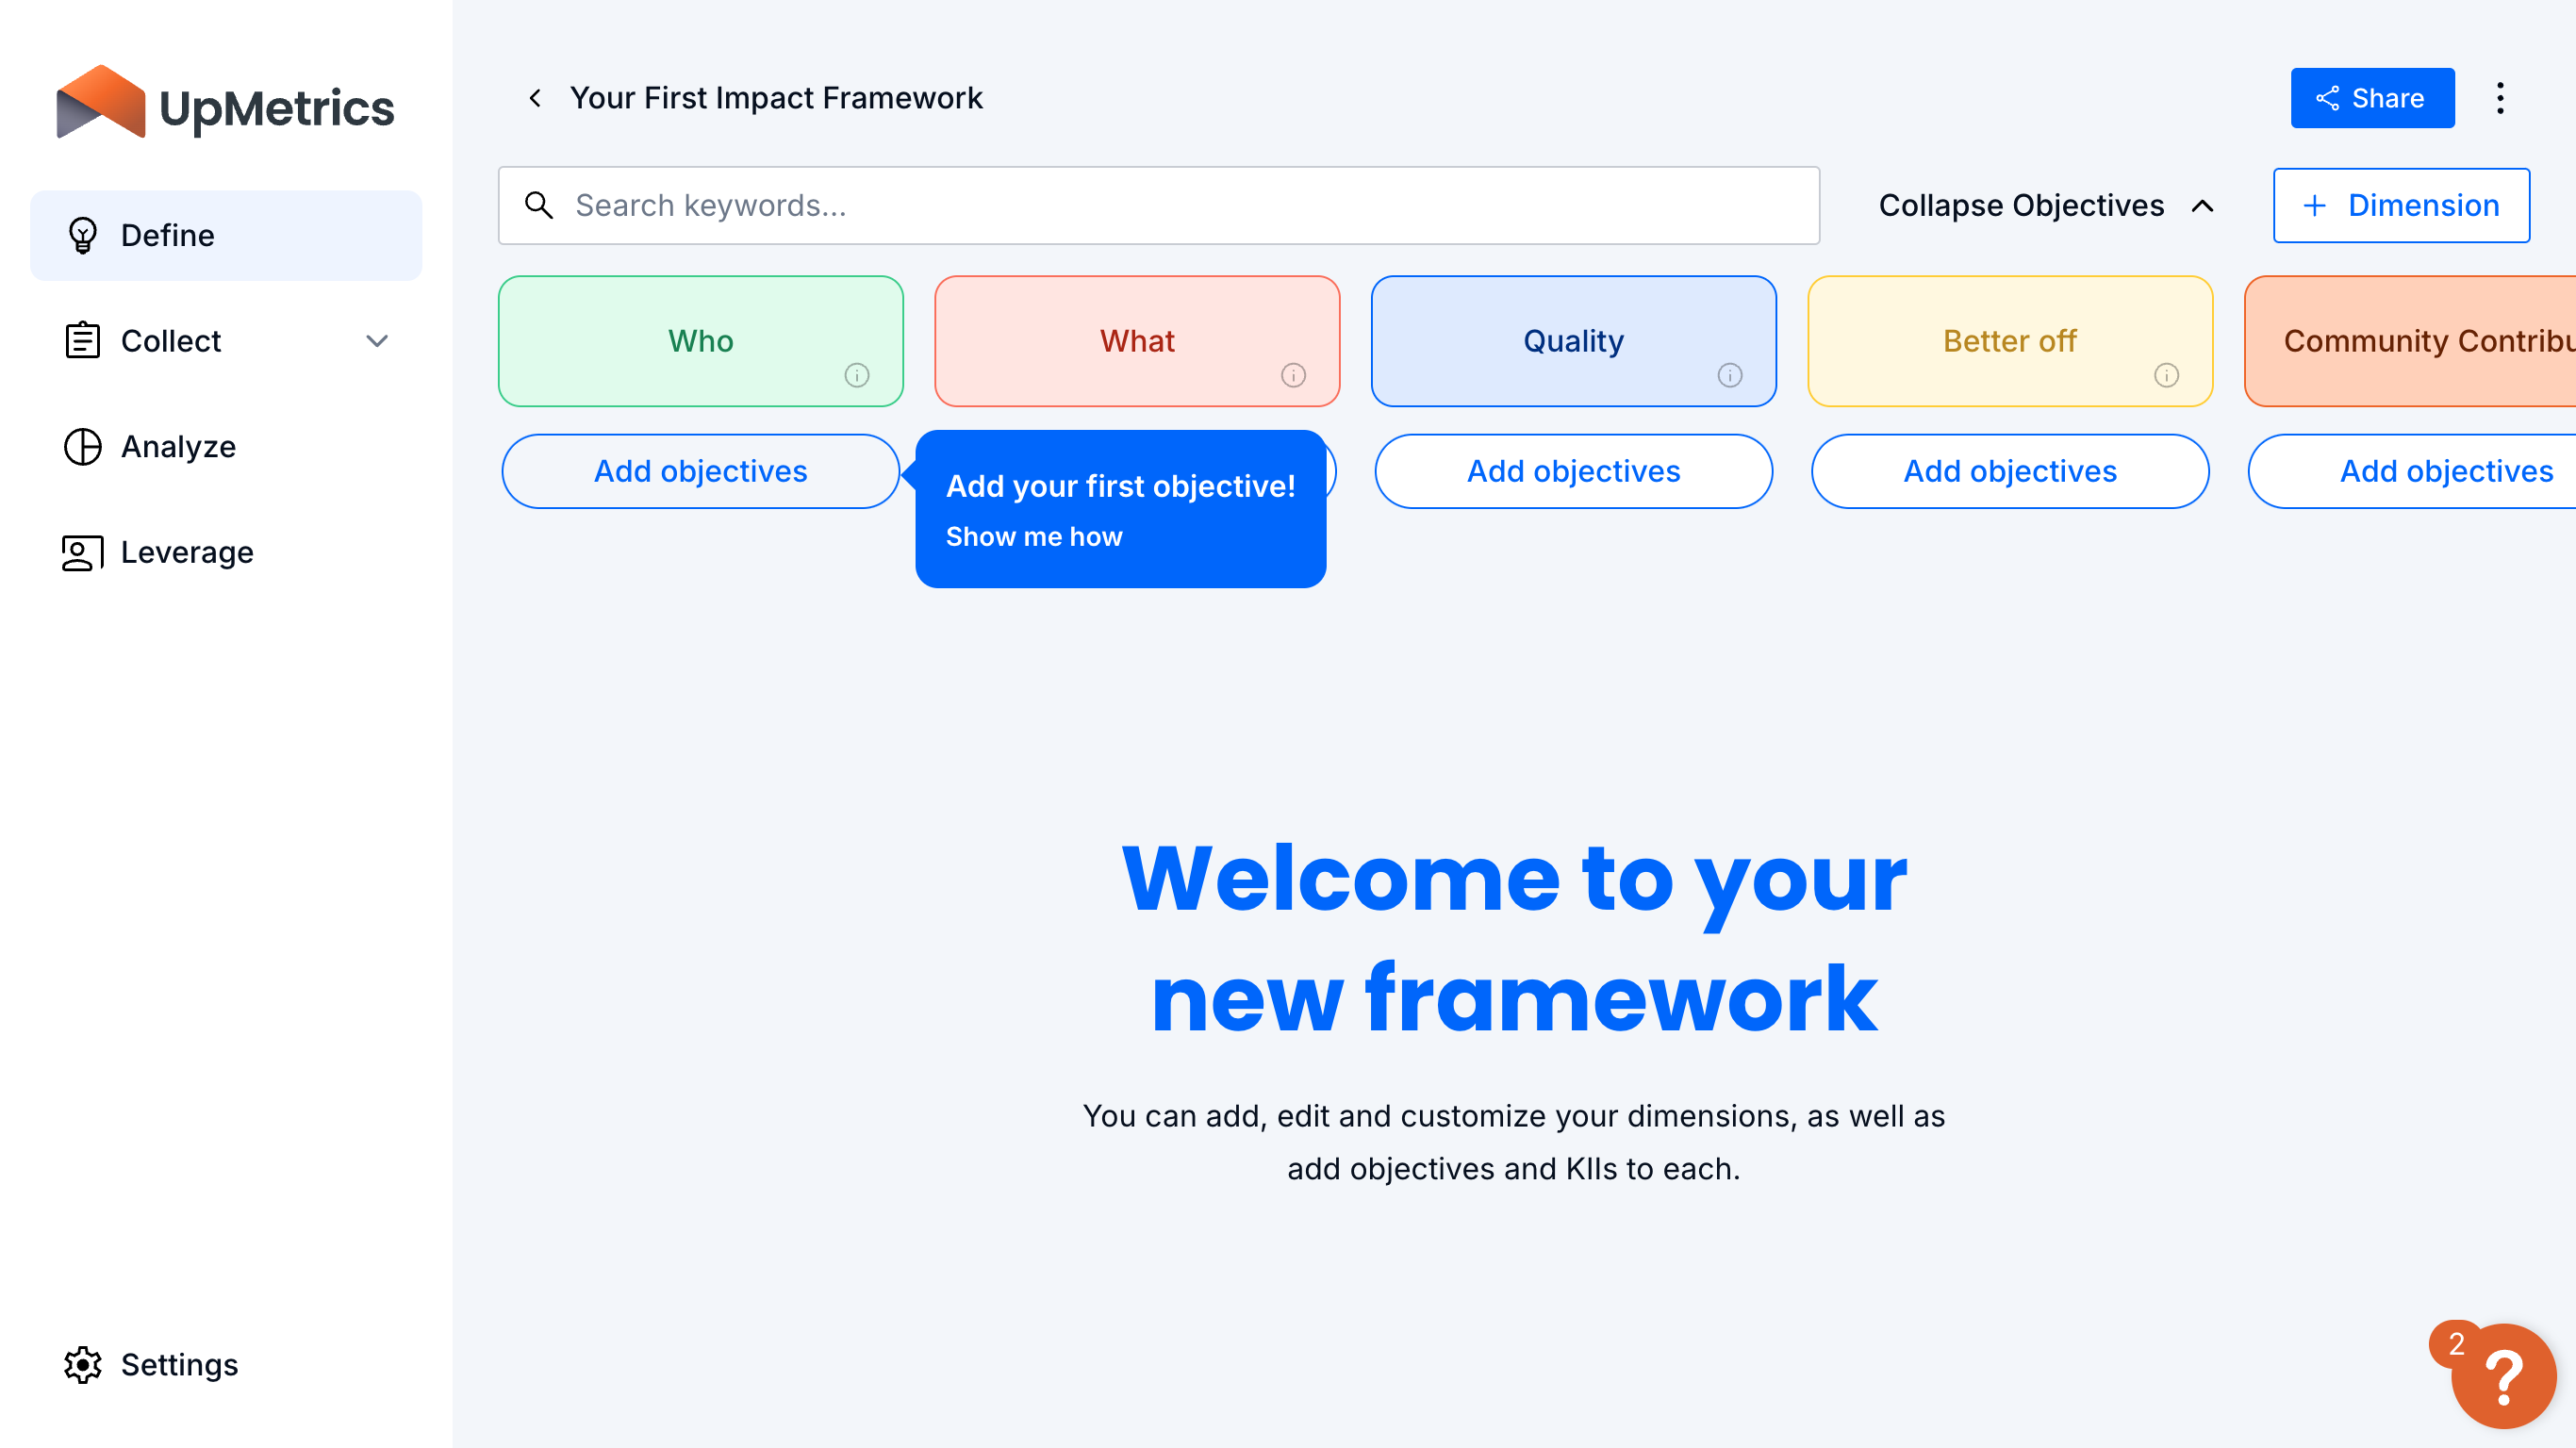Collapse the Objectives panel toggle
Viewport: 2576px width, 1448px height.
tap(2047, 206)
